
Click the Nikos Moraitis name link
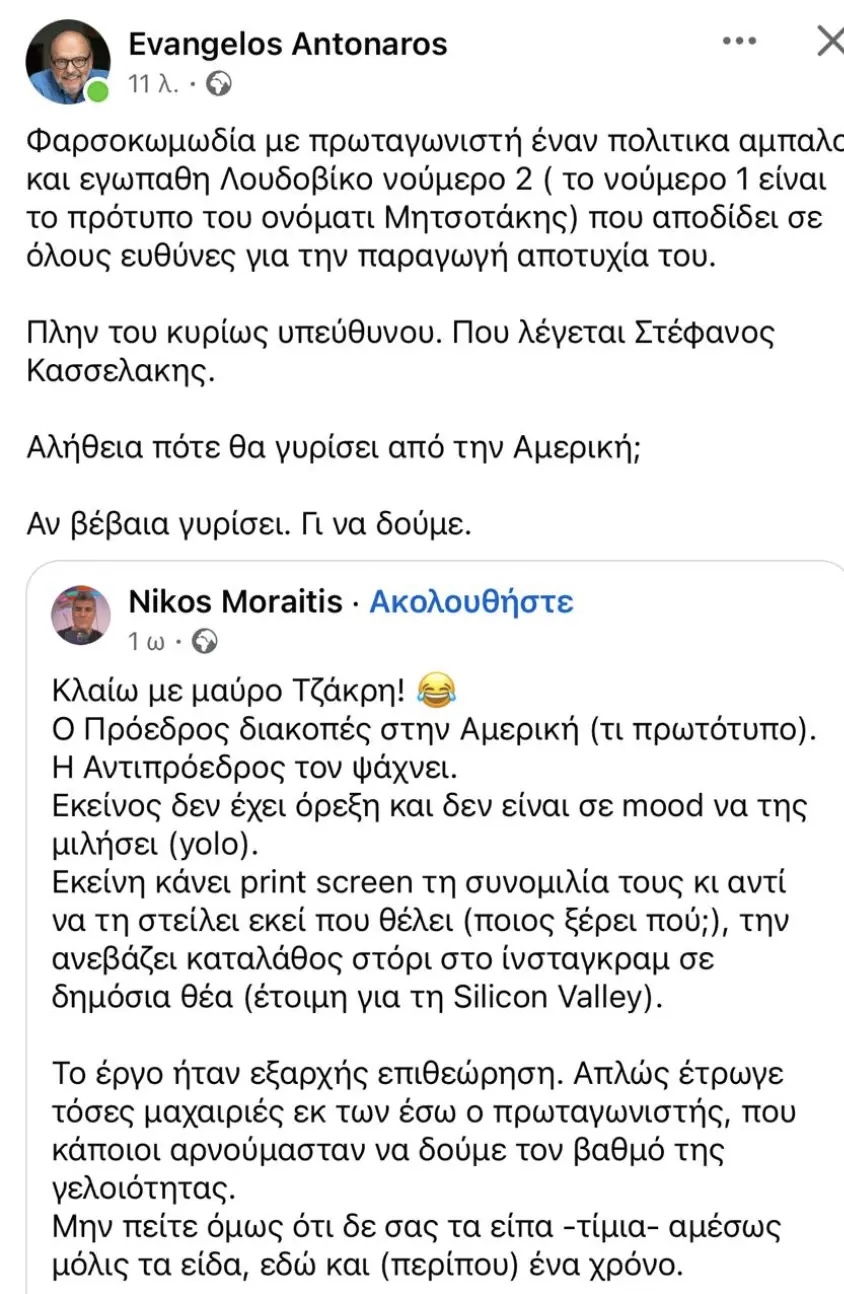tap(235, 602)
